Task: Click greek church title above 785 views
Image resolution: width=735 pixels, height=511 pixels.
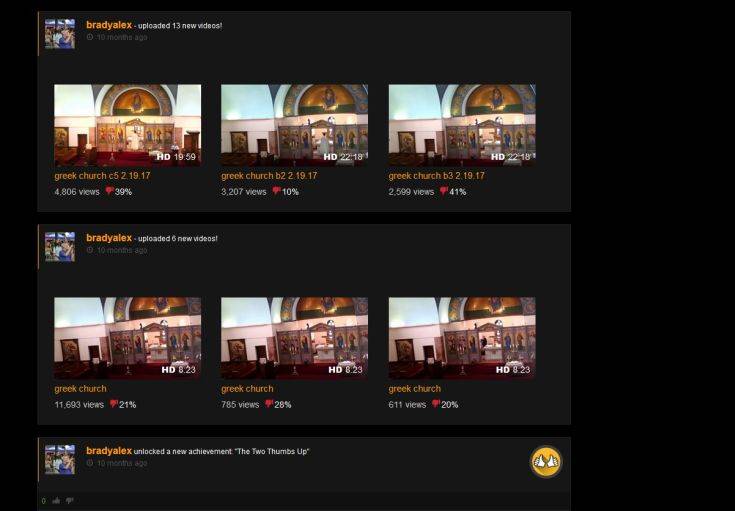Action: (247, 389)
